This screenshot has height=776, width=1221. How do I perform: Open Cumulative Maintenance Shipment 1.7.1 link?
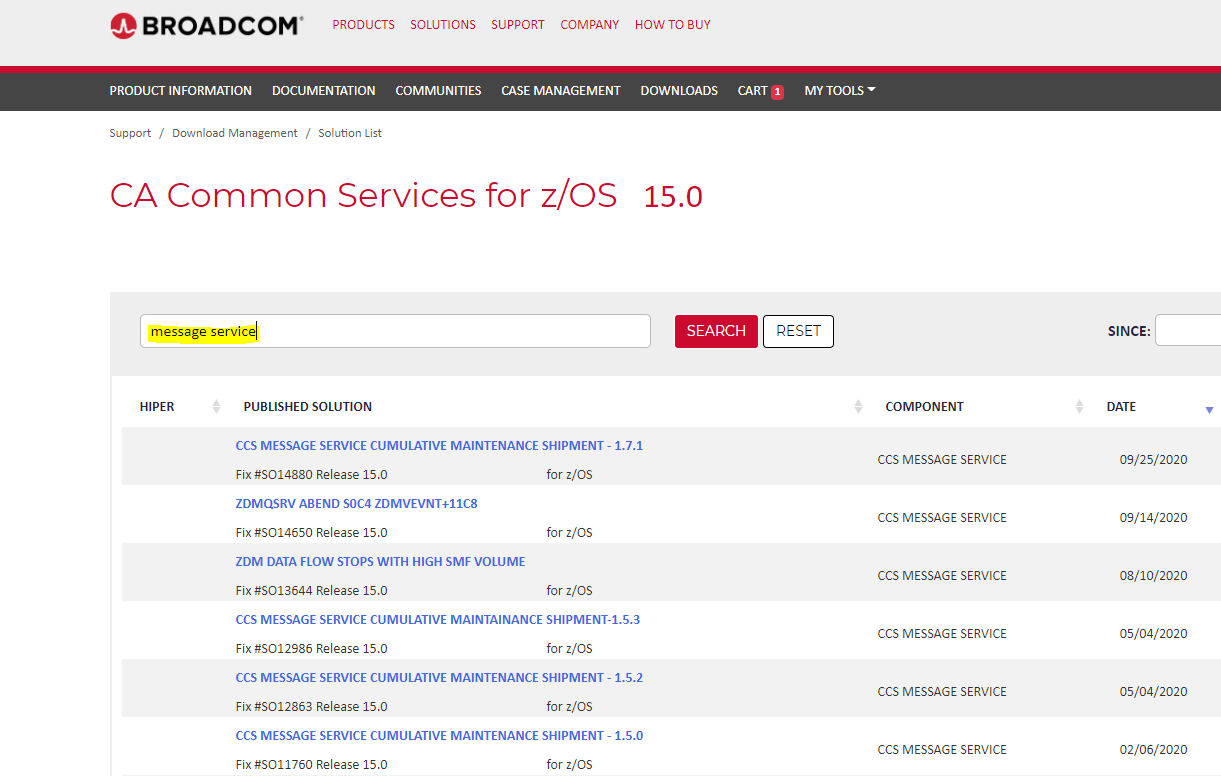[439, 446]
